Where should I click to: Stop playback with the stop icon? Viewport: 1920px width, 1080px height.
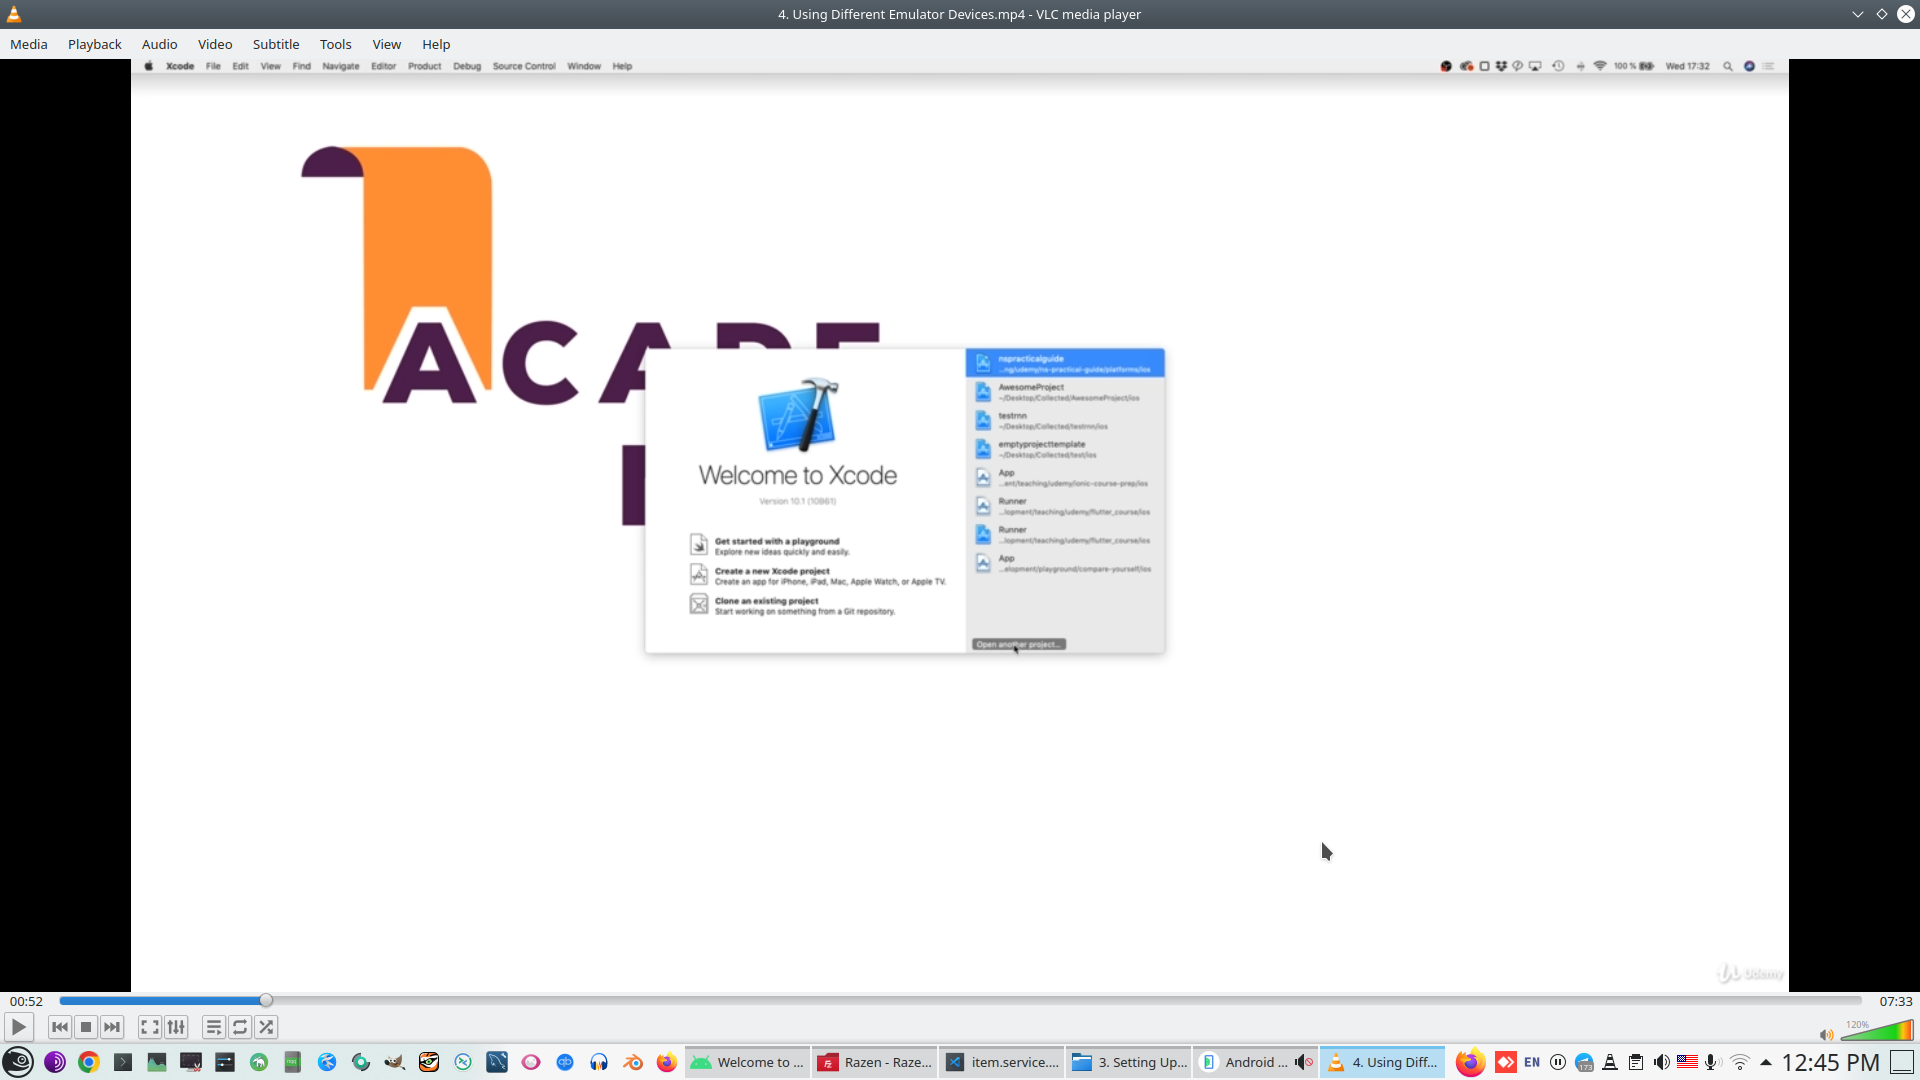(86, 1027)
